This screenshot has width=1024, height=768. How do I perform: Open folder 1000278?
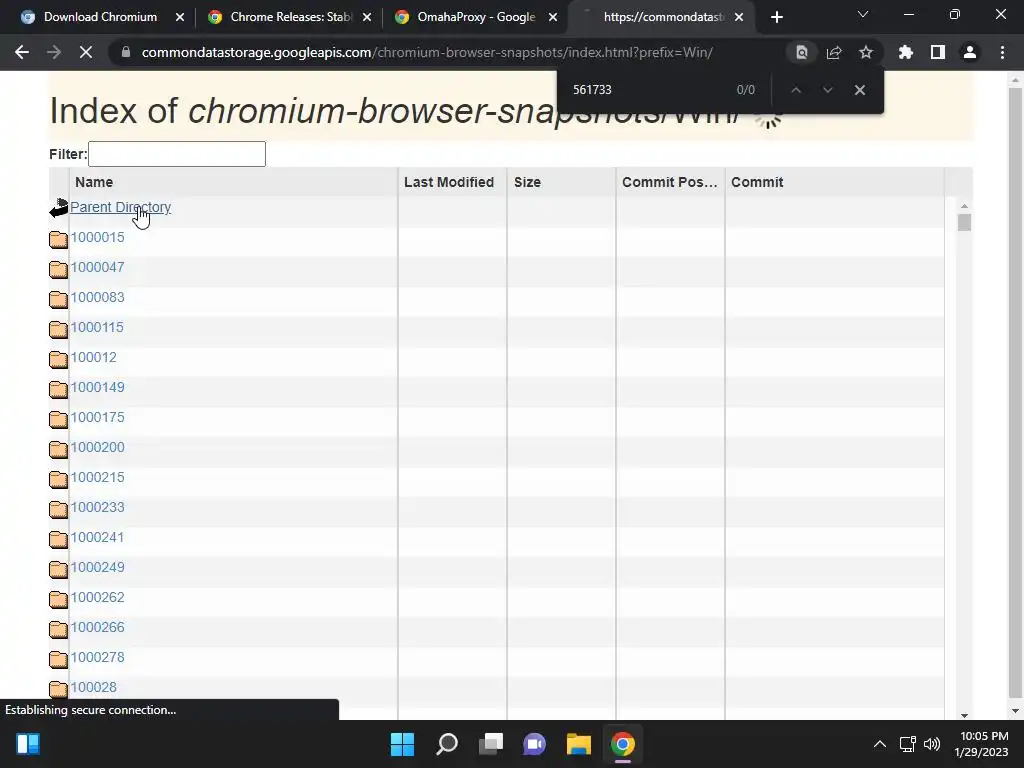(97, 658)
